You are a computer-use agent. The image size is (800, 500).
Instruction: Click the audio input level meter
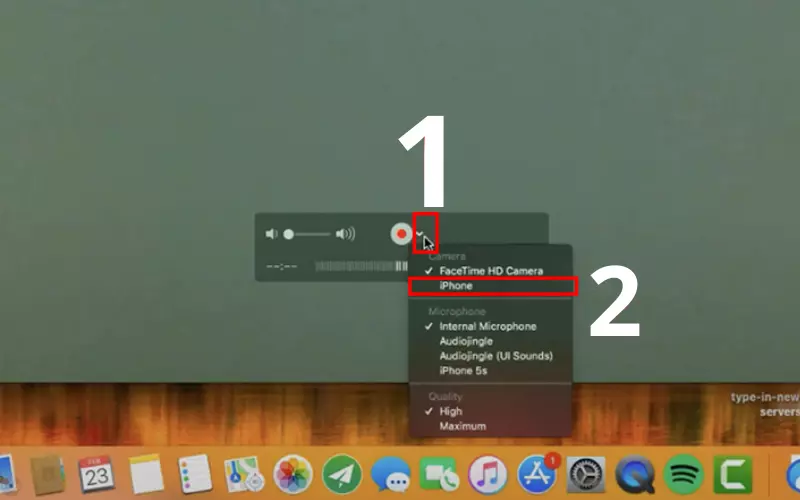tap(361, 266)
